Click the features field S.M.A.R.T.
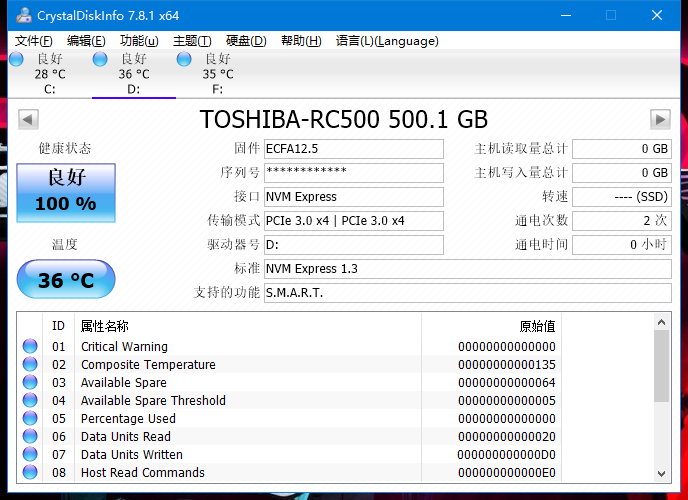 click(468, 293)
